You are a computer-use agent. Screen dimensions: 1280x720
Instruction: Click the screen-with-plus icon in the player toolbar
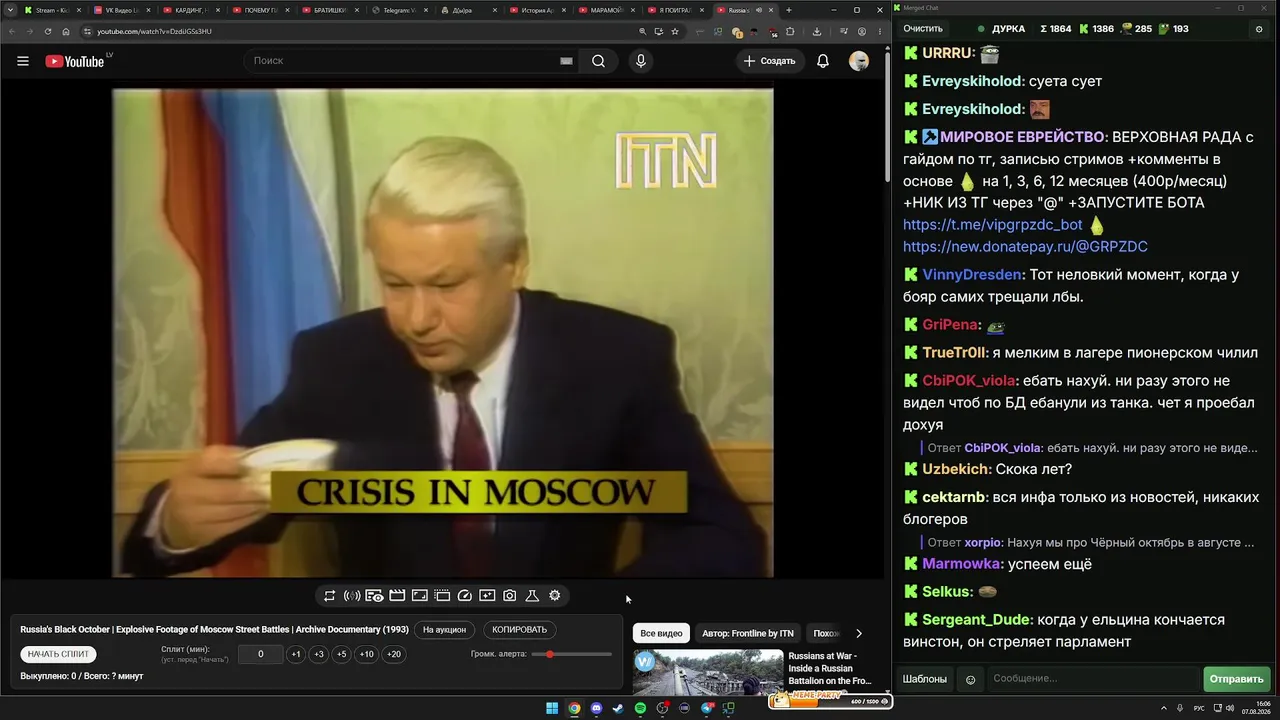tap(487, 596)
